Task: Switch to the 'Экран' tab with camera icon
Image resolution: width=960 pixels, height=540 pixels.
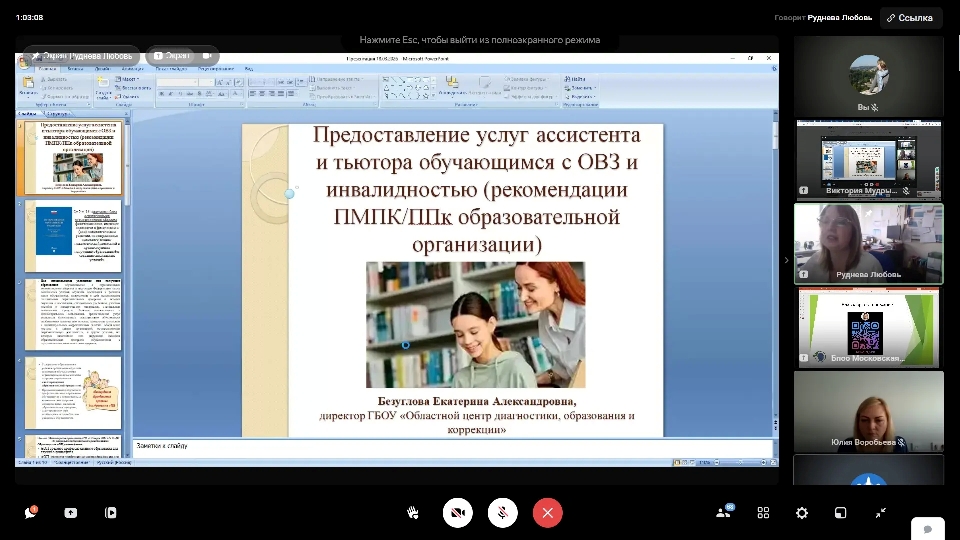Action: coord(183,56)
